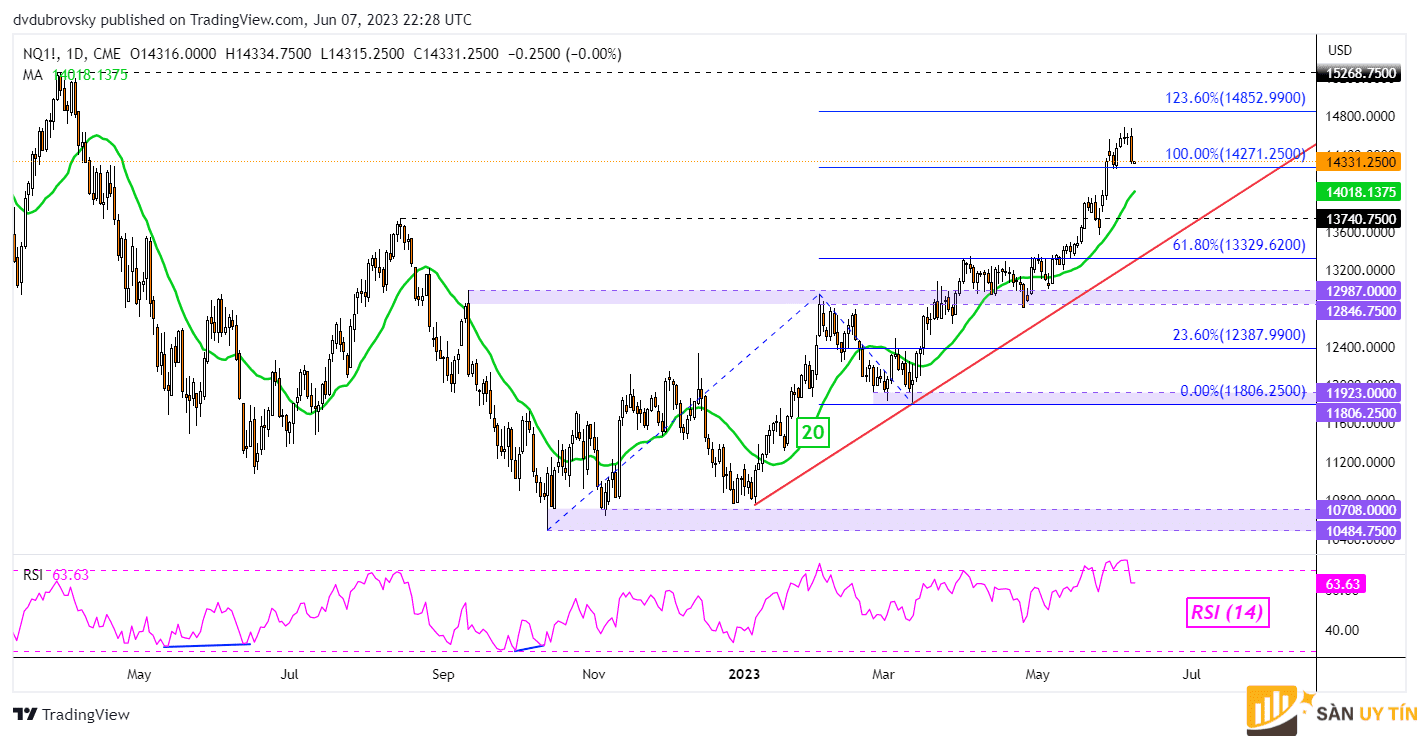Click the RSI (14) boxed annotation
The image size is (1419, 736).
[1227, 612]
